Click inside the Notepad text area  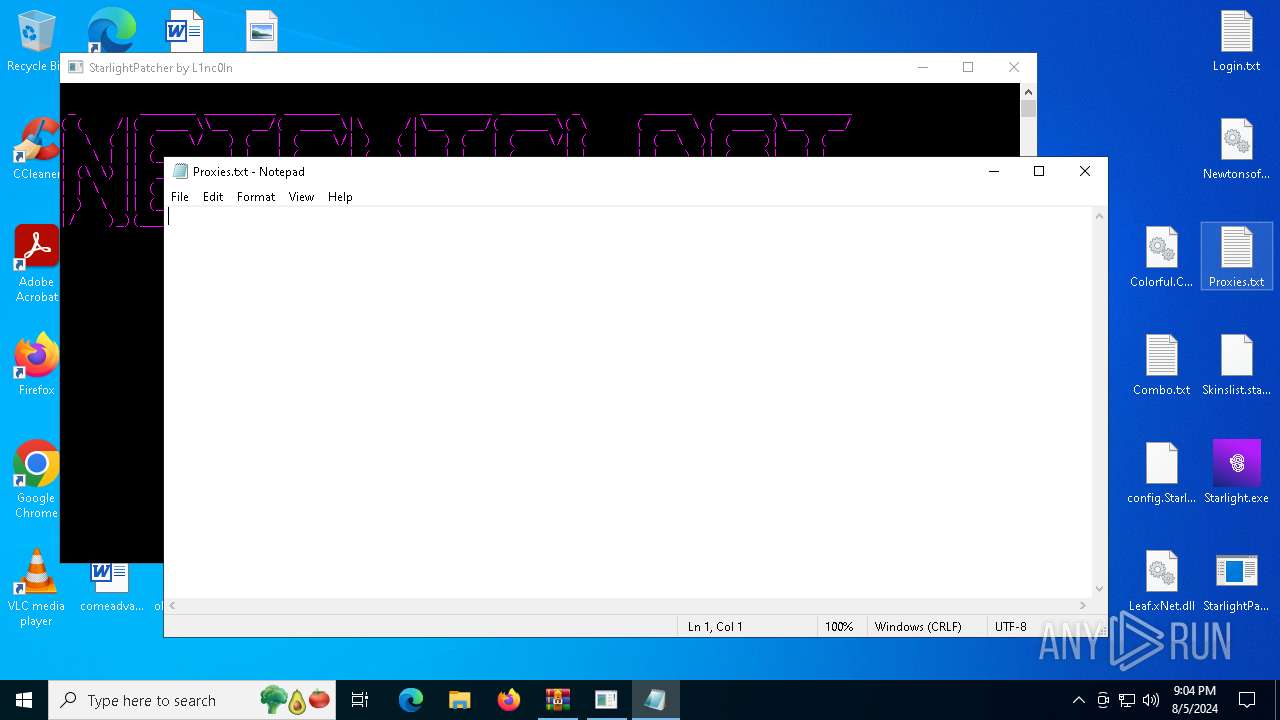point(628,402)
